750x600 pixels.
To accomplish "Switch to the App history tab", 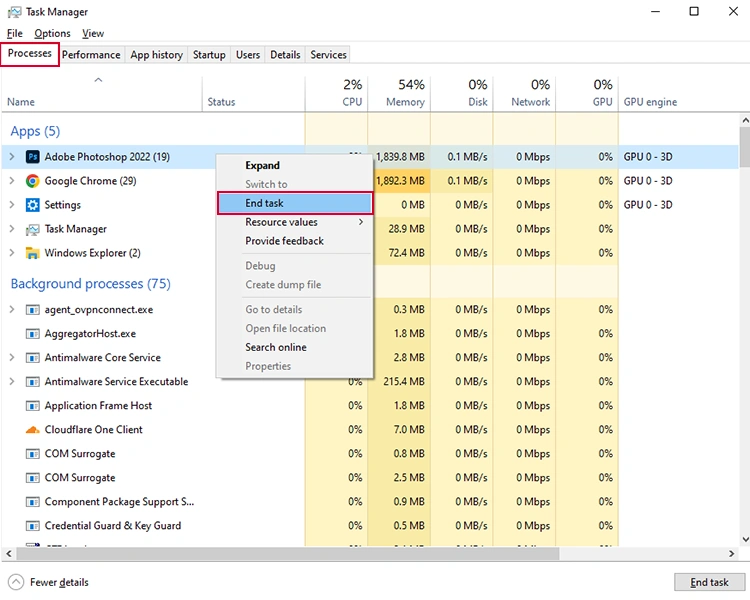I will pyautogui.click(x=156, y=55).
